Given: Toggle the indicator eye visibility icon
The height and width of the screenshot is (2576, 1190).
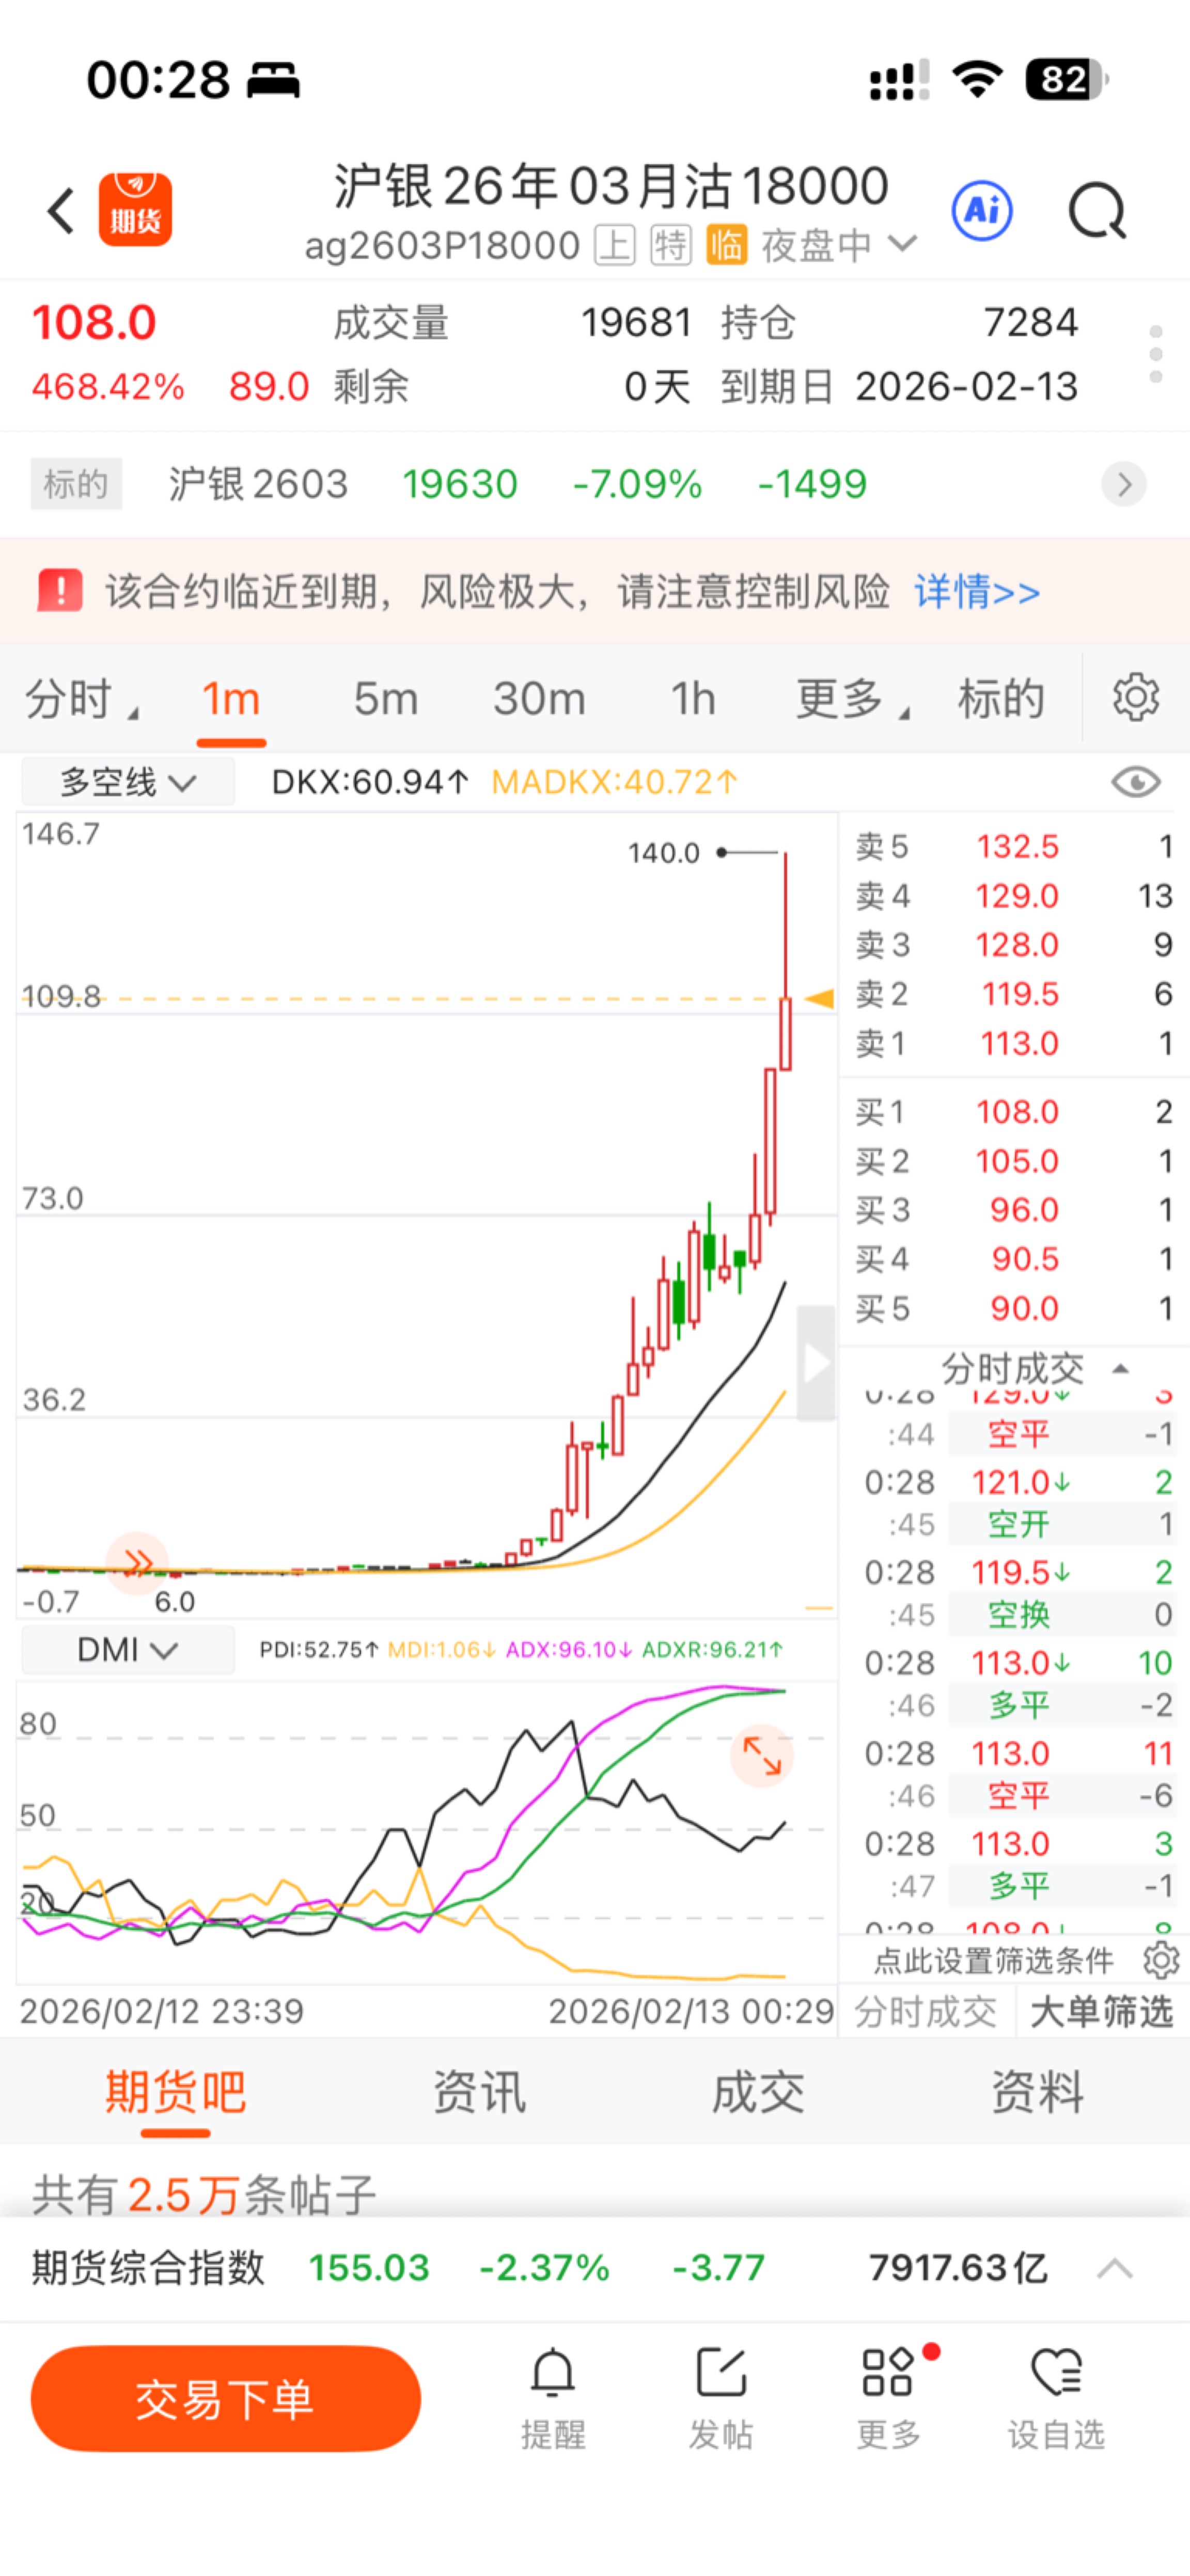Looking at the screenshot, I should coord(1135,782).
